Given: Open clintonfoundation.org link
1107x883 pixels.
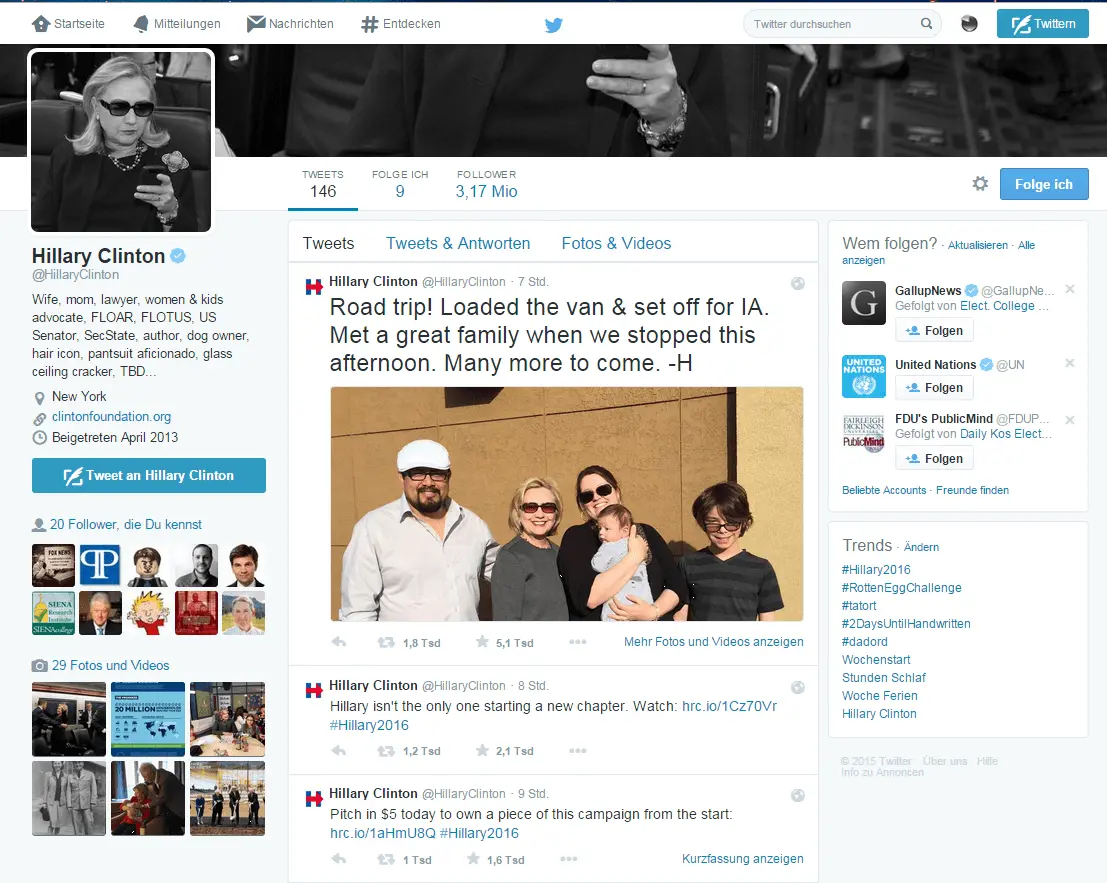Looking at the screenshot, I should (111, 417).
